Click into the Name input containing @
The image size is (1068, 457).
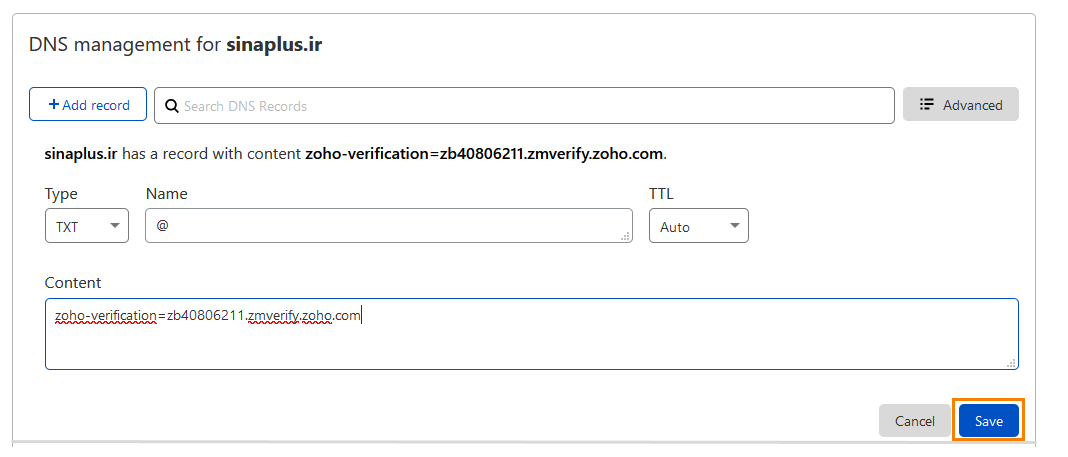[388, 226]
